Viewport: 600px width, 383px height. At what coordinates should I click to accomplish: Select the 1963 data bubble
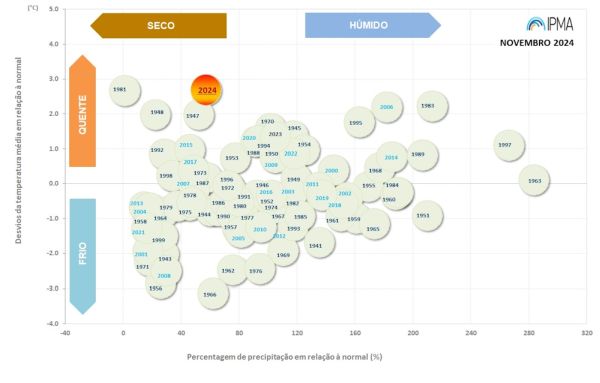(534, 180)
